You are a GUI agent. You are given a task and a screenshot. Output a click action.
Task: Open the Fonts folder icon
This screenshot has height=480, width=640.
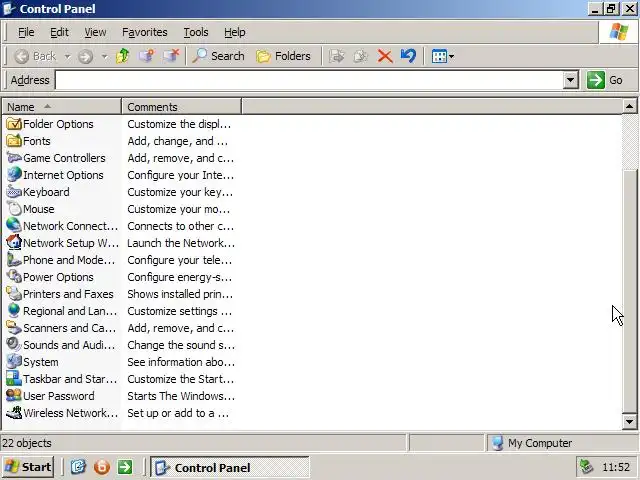pyautogui.click(x=14, y=141)
